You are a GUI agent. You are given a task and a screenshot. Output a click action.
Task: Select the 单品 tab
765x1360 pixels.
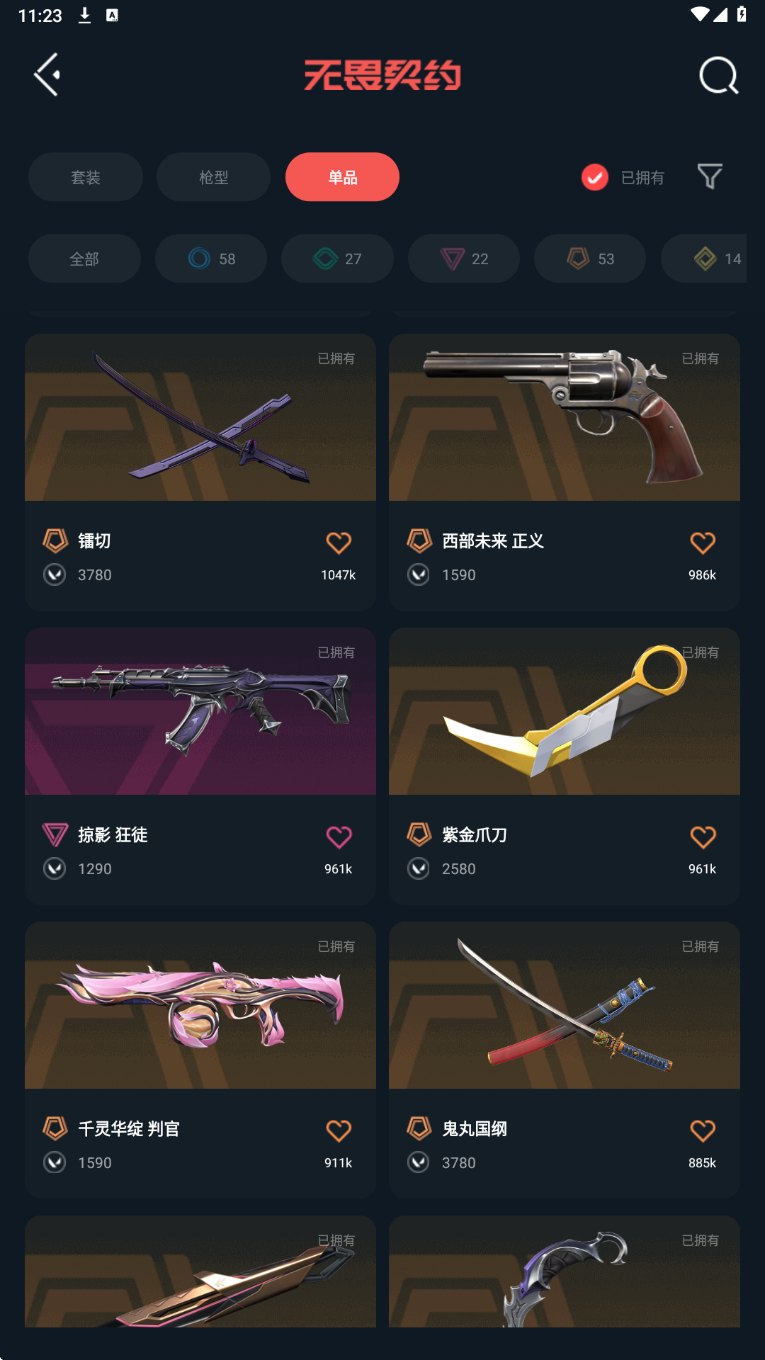(x=342, y=177)
